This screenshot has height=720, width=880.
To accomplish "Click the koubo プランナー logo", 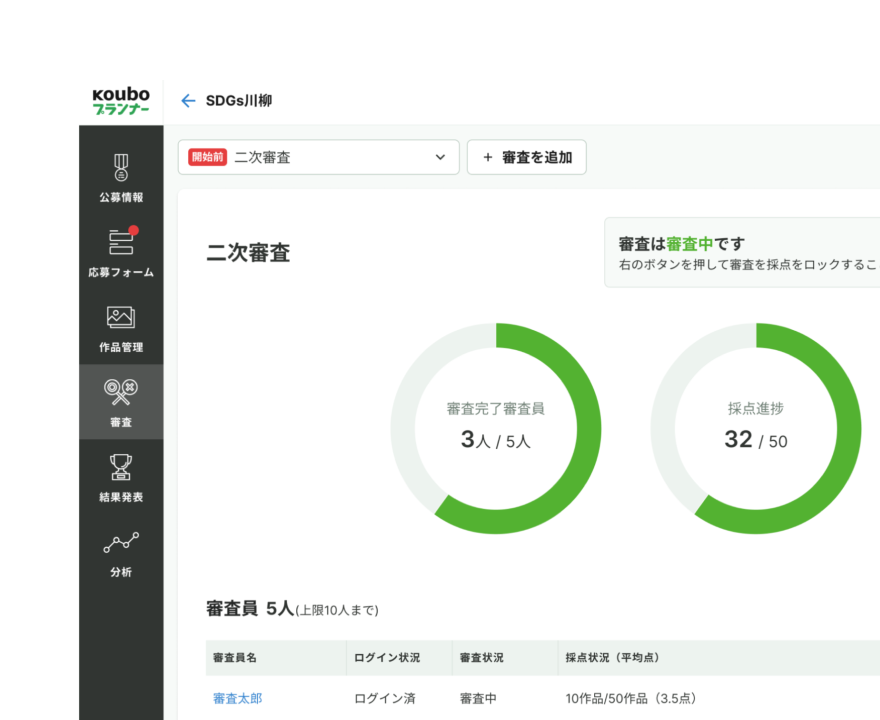I will point(121,101).
